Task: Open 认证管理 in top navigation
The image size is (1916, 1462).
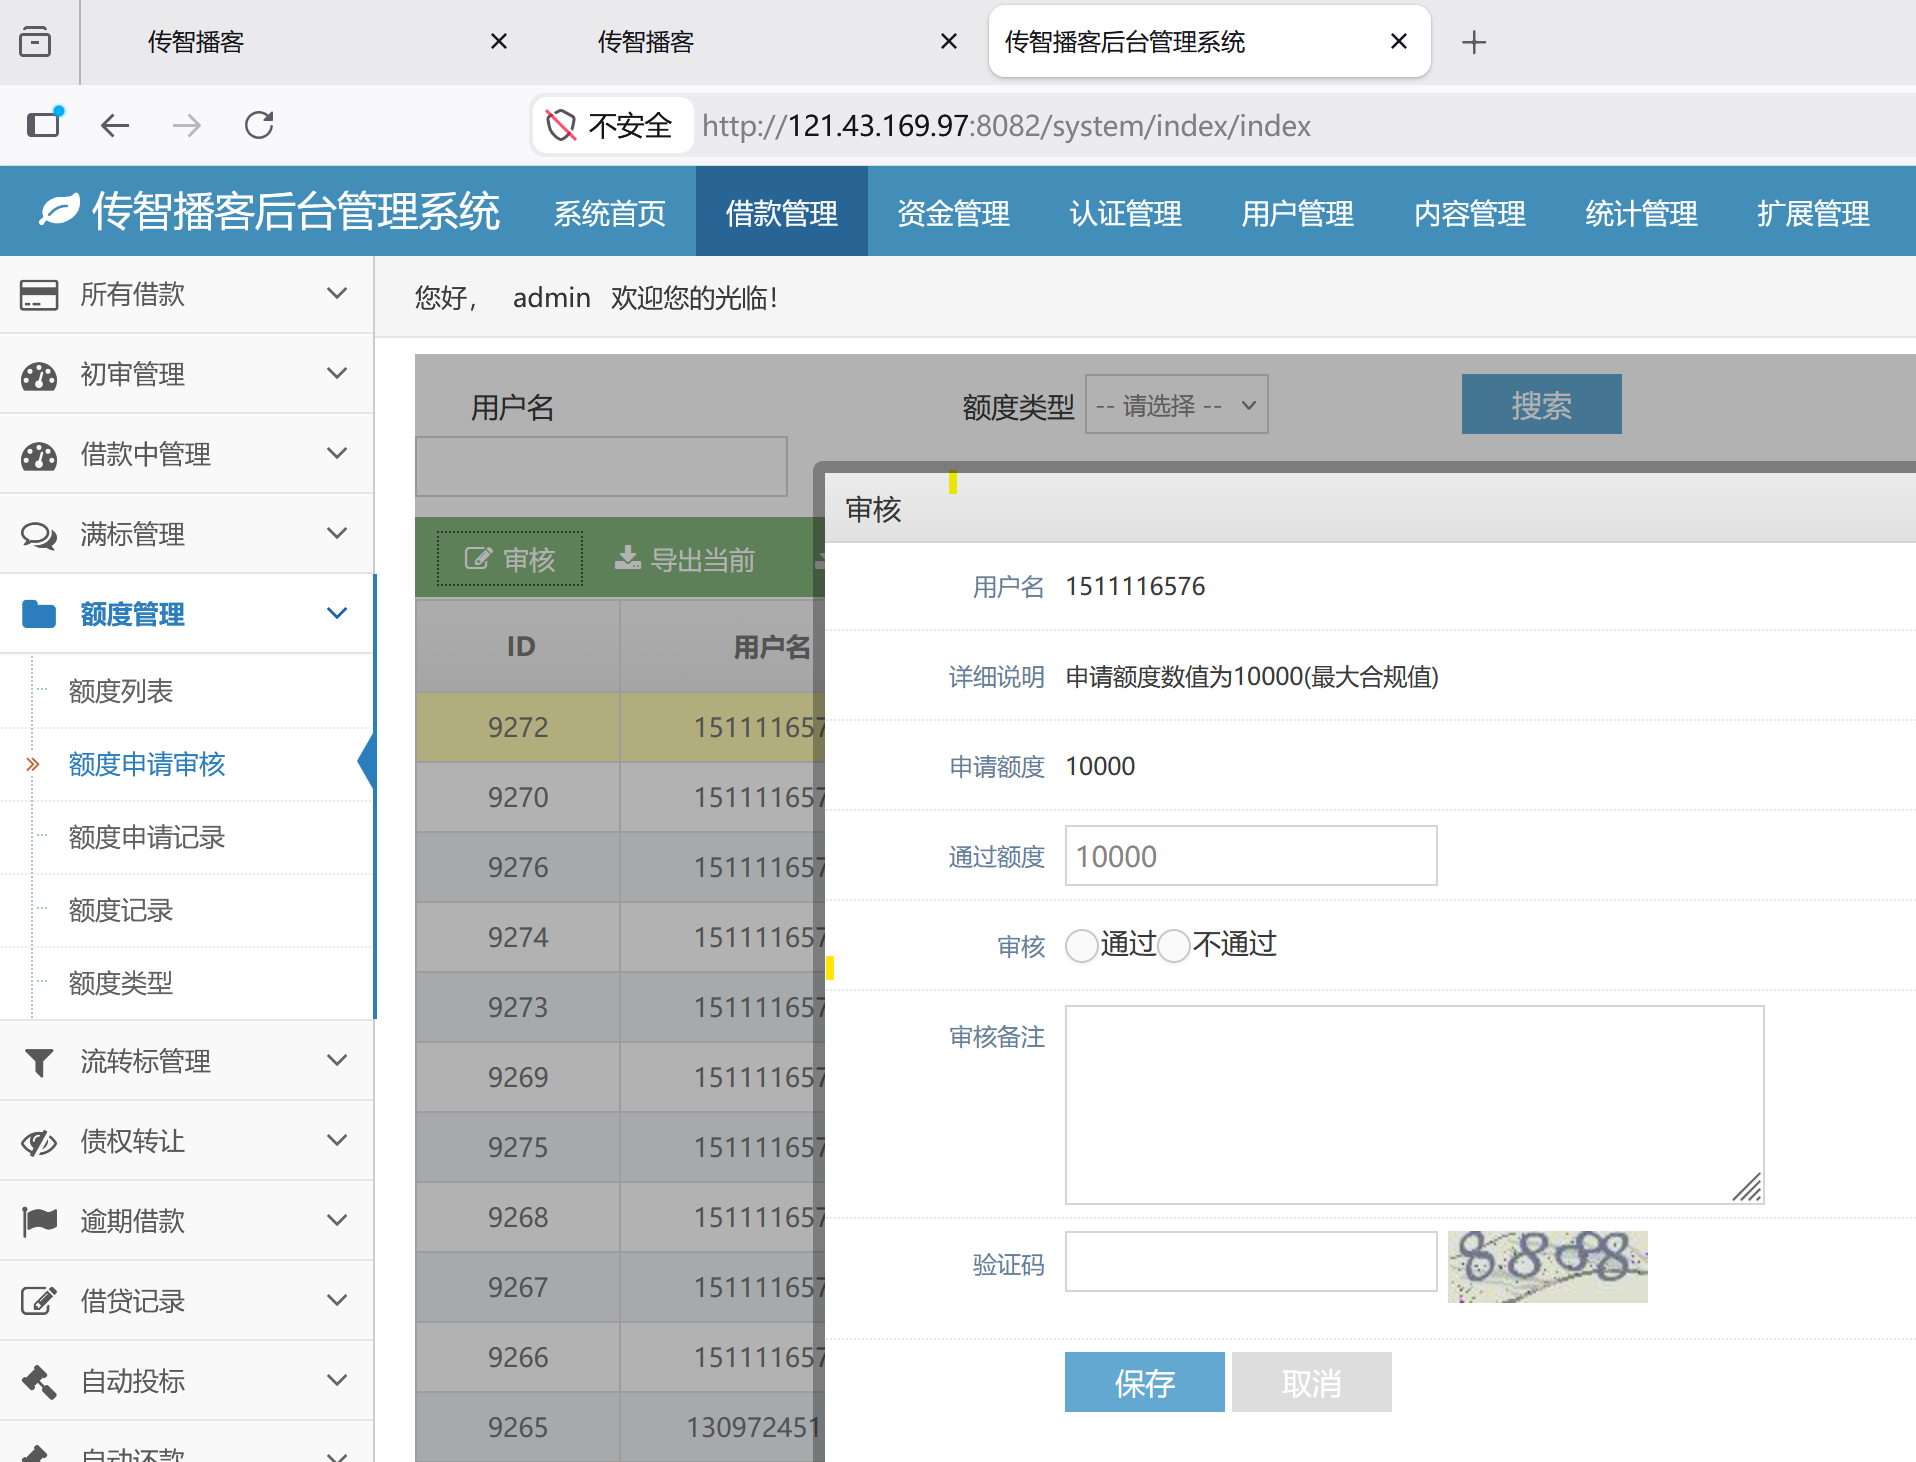Action: [x=1126, y=213]
